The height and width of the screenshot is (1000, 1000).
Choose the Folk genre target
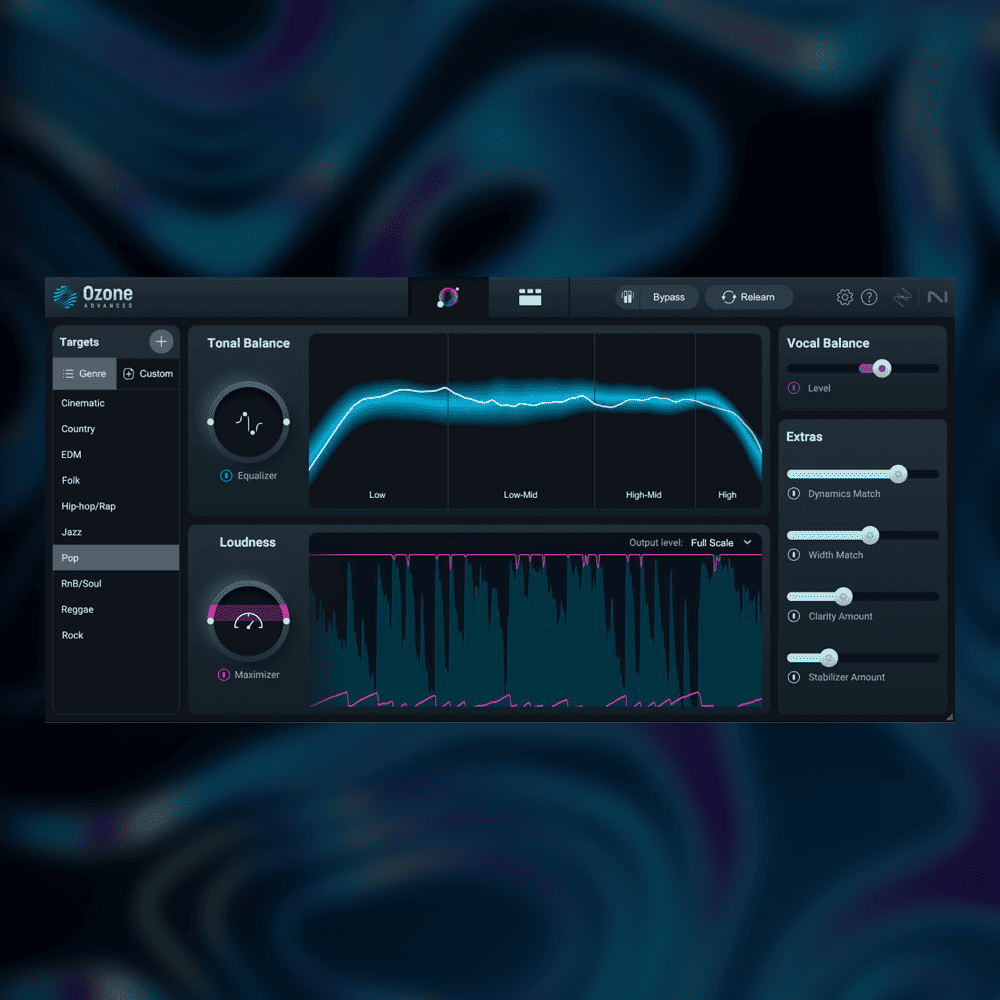(x=115, y=480)
